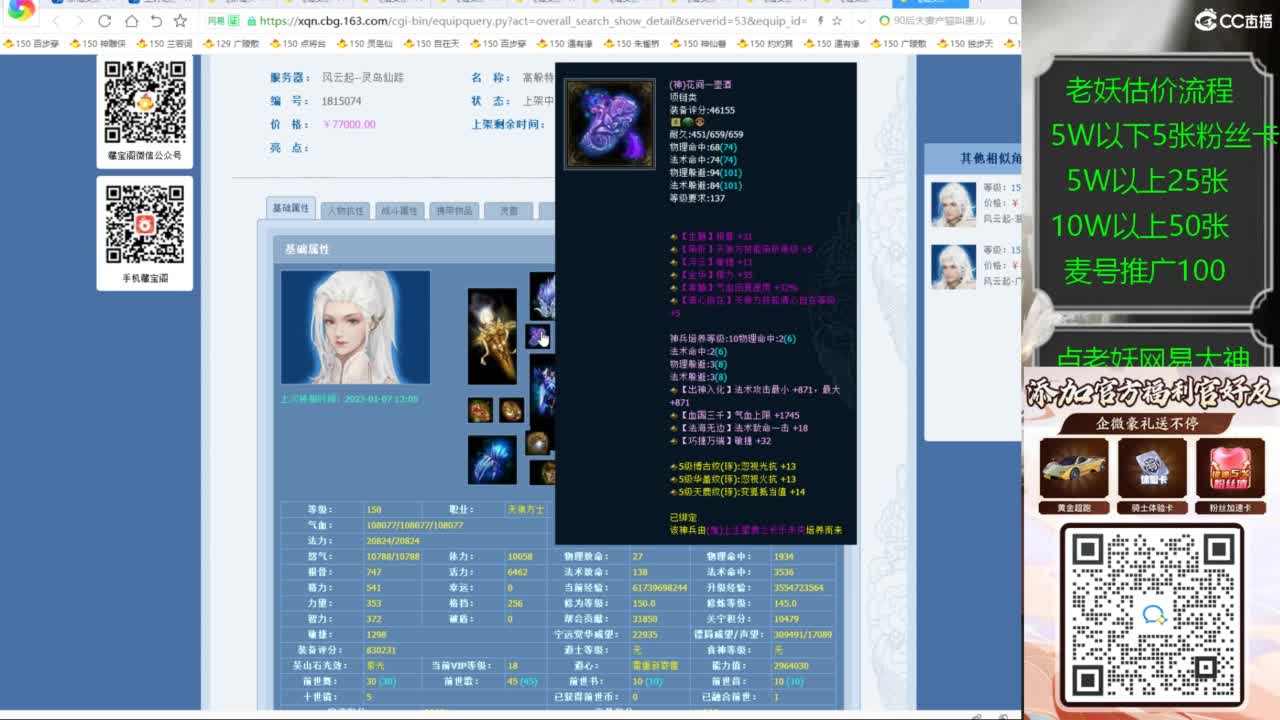The height and width of the screenshot is (720, 1280).
Task: Open the 150 自在天 bookmark
Action: (x=432, y=44)
